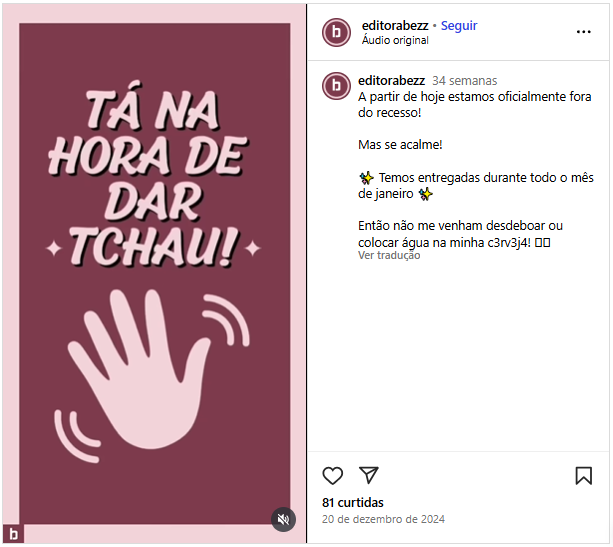This screenshot has height=547, width=613.
Task: Open editorabezz avatar beside the caption
Action: click(336, 86)
